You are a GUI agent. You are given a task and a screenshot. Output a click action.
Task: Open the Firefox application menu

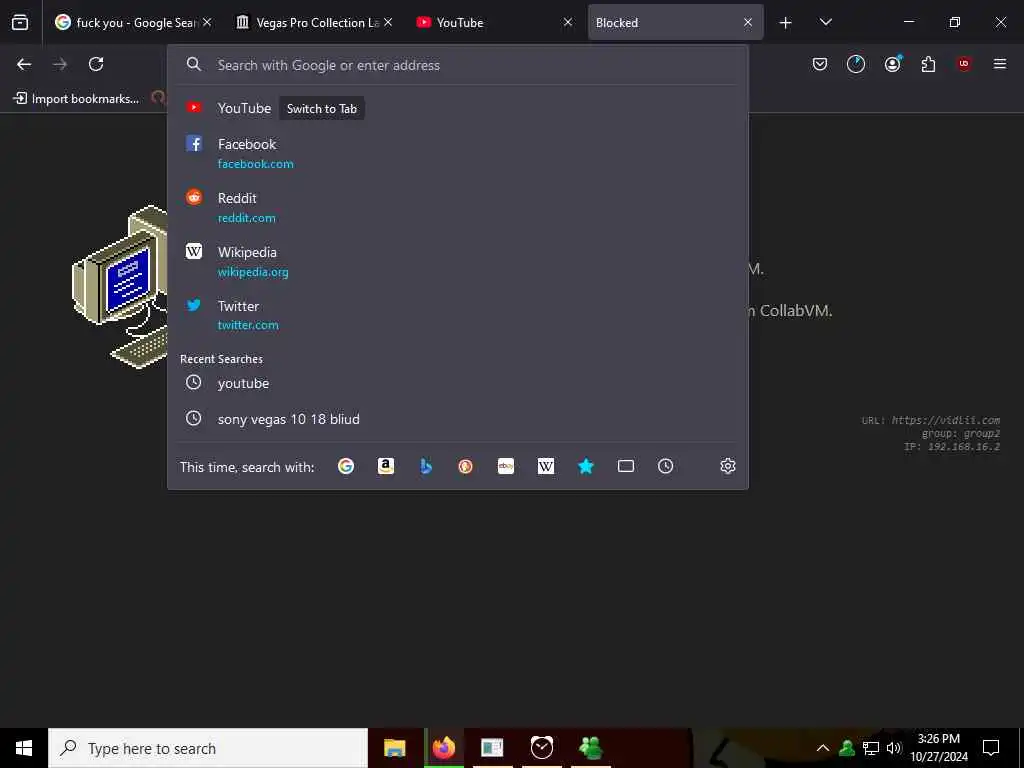pyautogui.click(x=1000, y=64)
